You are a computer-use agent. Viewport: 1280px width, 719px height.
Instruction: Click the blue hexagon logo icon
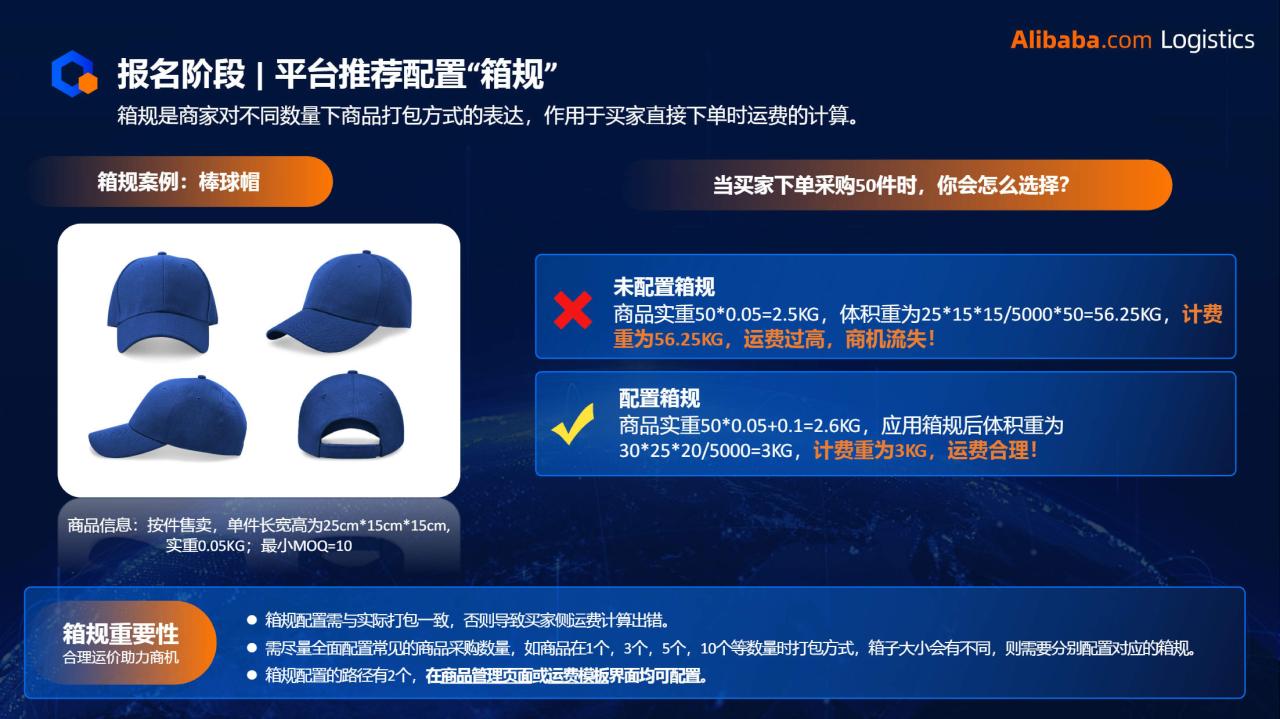74,73
